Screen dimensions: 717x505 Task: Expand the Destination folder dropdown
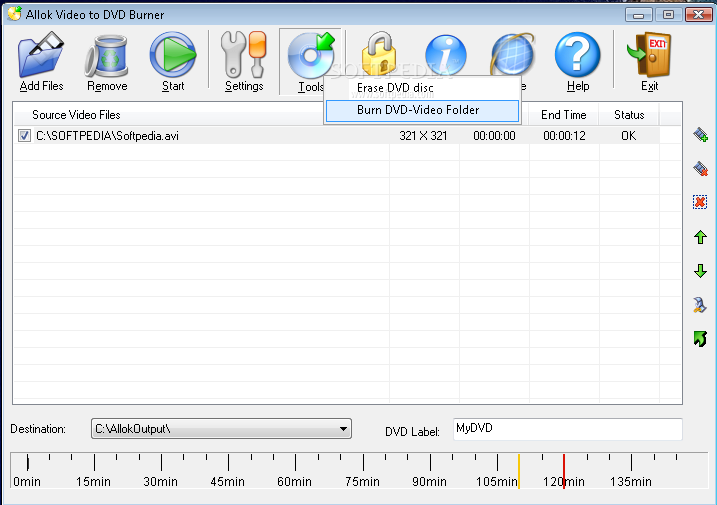click(343, 429)
